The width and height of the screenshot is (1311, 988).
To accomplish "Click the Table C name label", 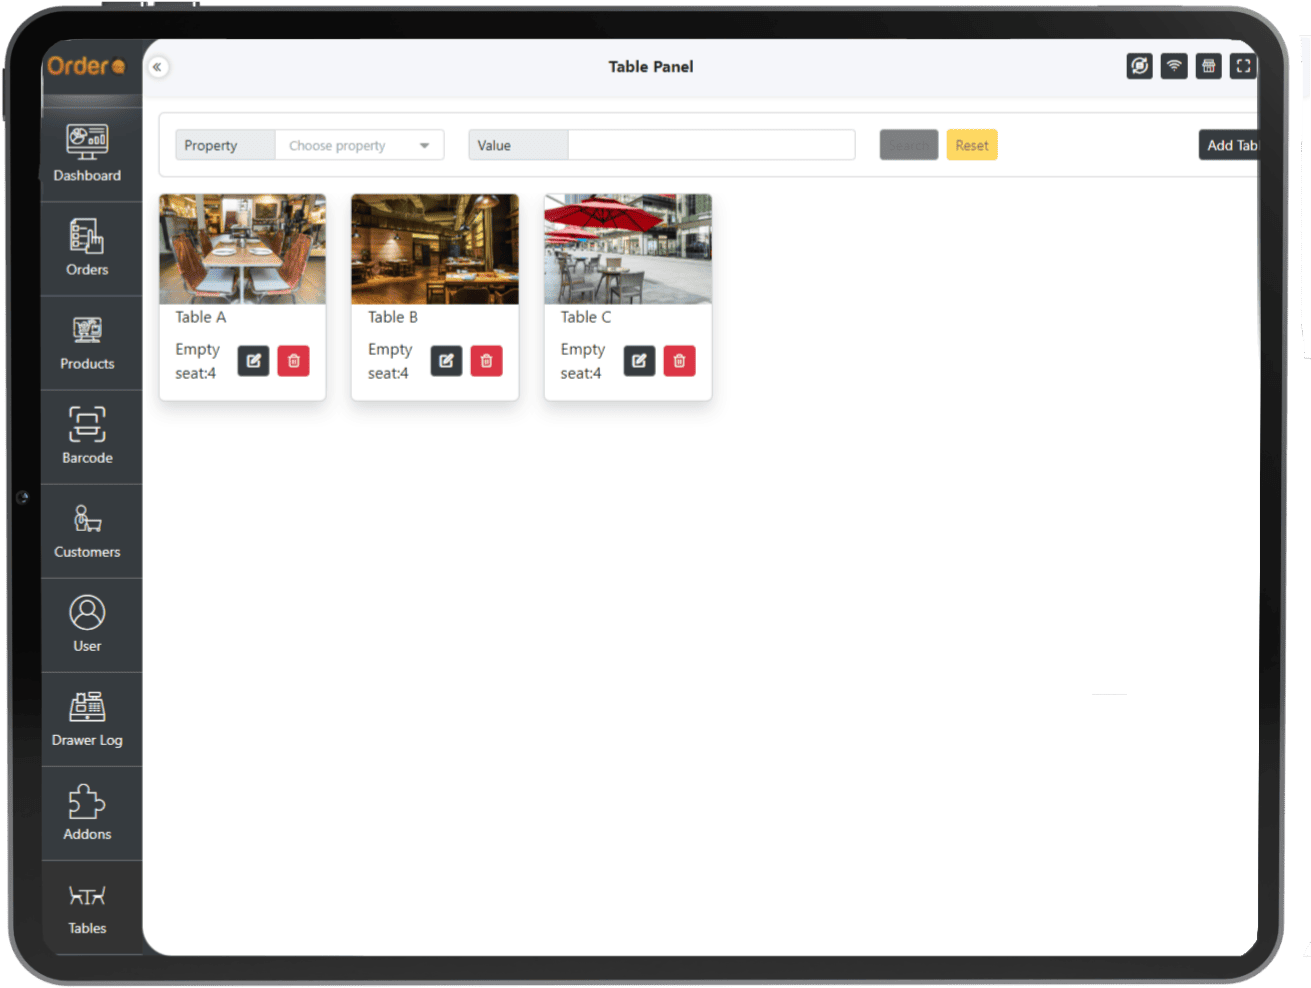I will tap(586, 317).
